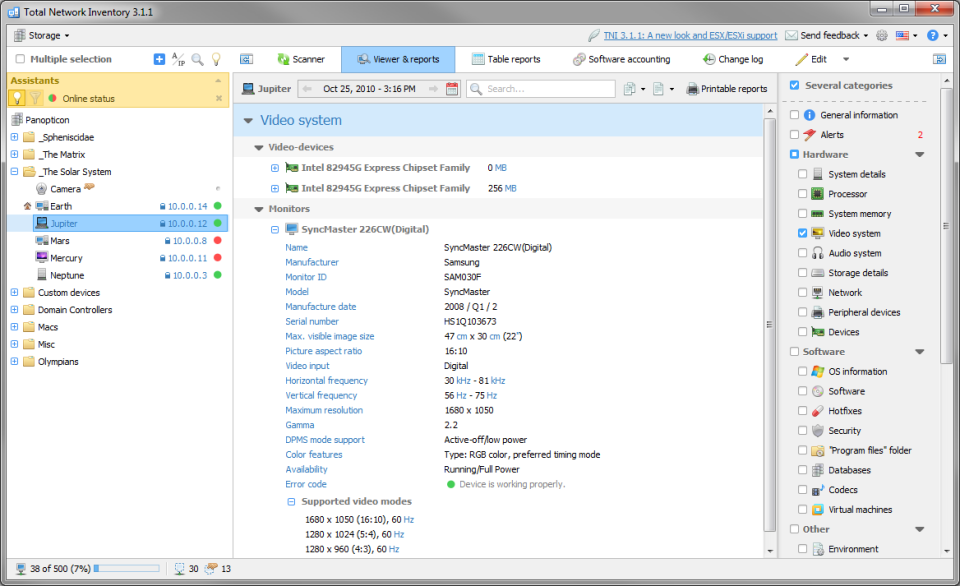Uncheck Several categories checkbox
The width and height of the screenshot is (960, 586).
(x=794, y=85)
